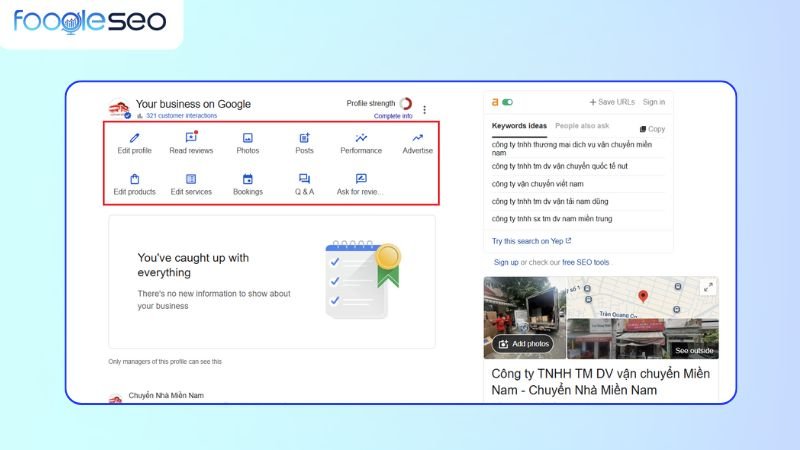Screen dimensions: 800x450
Task: Open the Posts icon
Action: [x=304, y=138]
